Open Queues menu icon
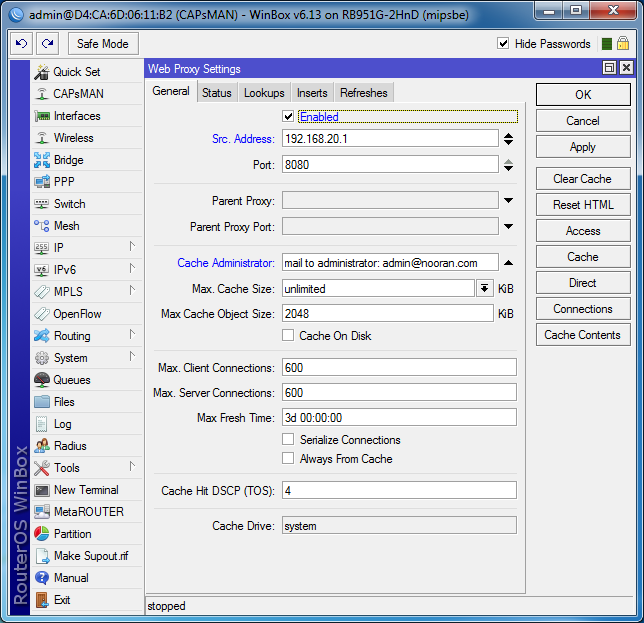 pyautogui.click(x=41, y=380)
